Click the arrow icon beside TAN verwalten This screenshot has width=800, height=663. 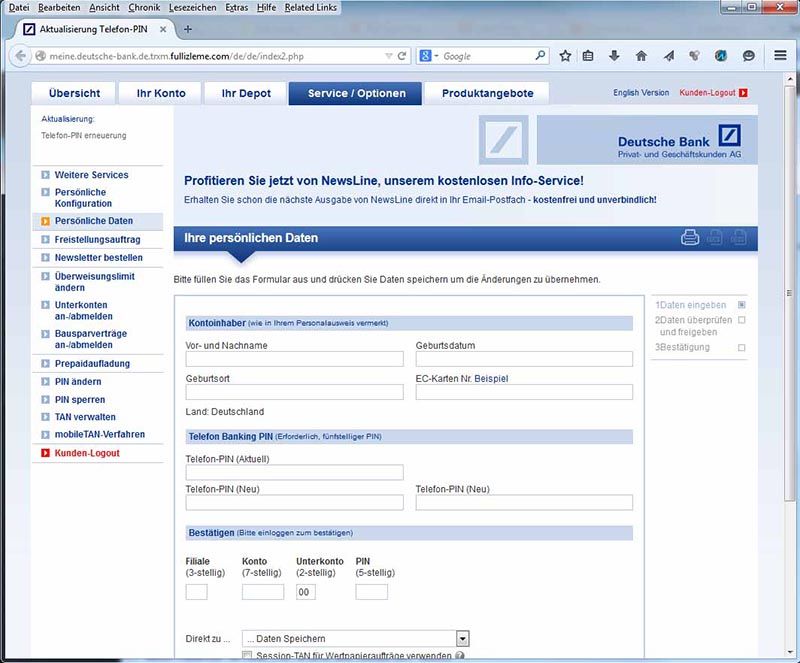45,417
